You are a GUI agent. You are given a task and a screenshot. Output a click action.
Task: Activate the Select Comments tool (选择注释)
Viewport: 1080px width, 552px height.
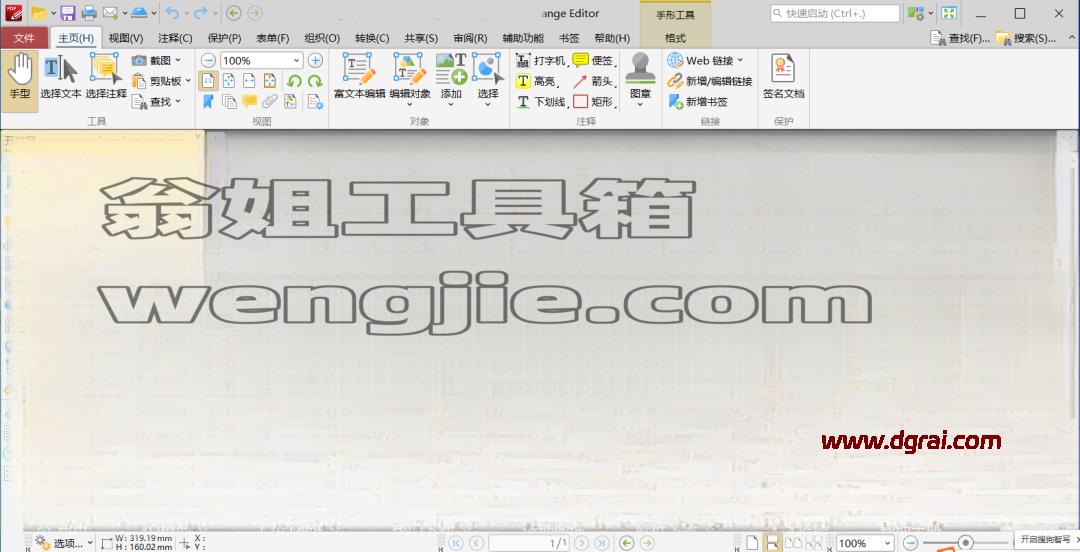click(106, 77)
